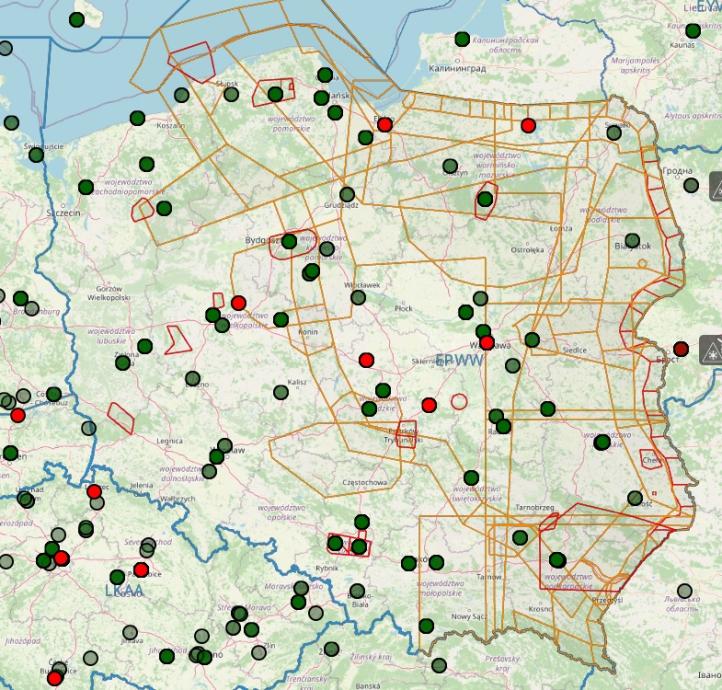
Task: Select the marker right of Kalisz label
Action: pyautogui.click(x=281, y=393)
